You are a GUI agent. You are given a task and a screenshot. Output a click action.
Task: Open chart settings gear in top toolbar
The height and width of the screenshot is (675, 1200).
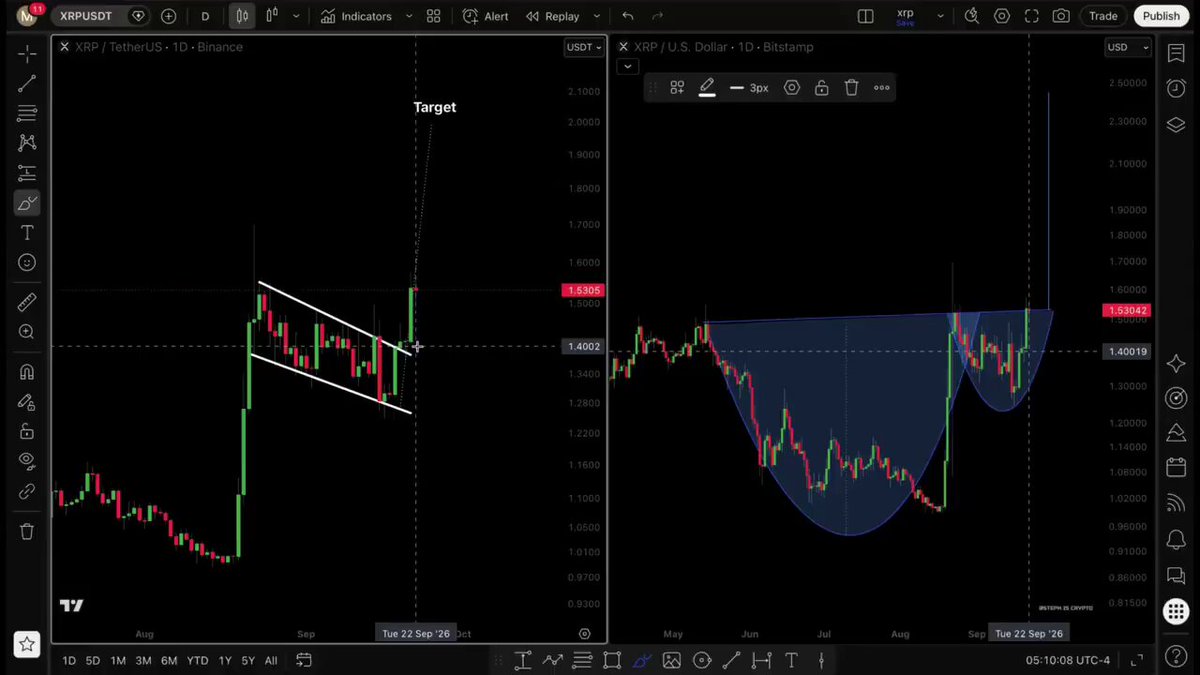point(1002,16)
